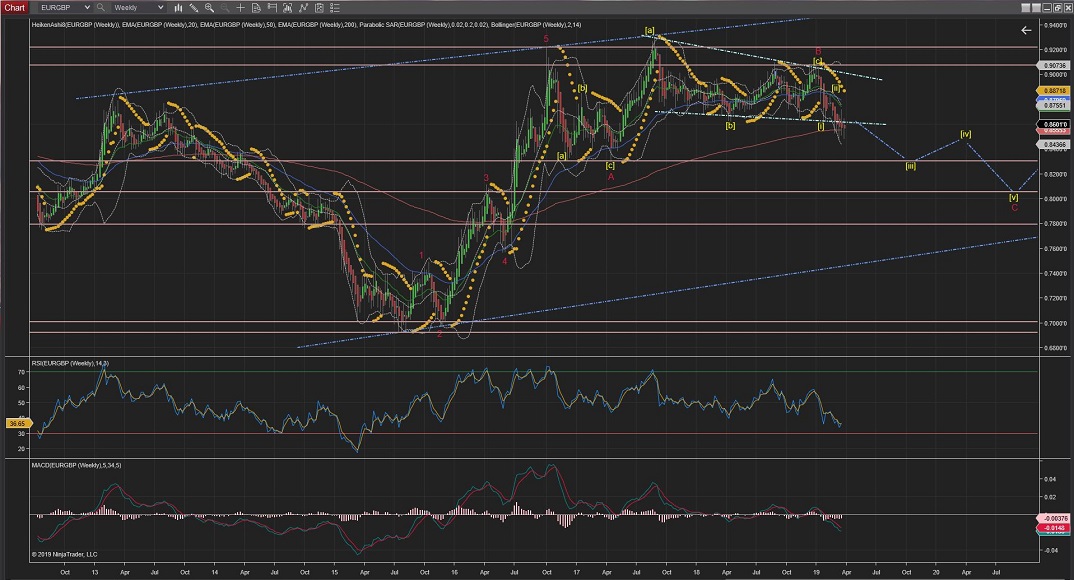Close the chart window
1074x580 pixels.
1067,8
